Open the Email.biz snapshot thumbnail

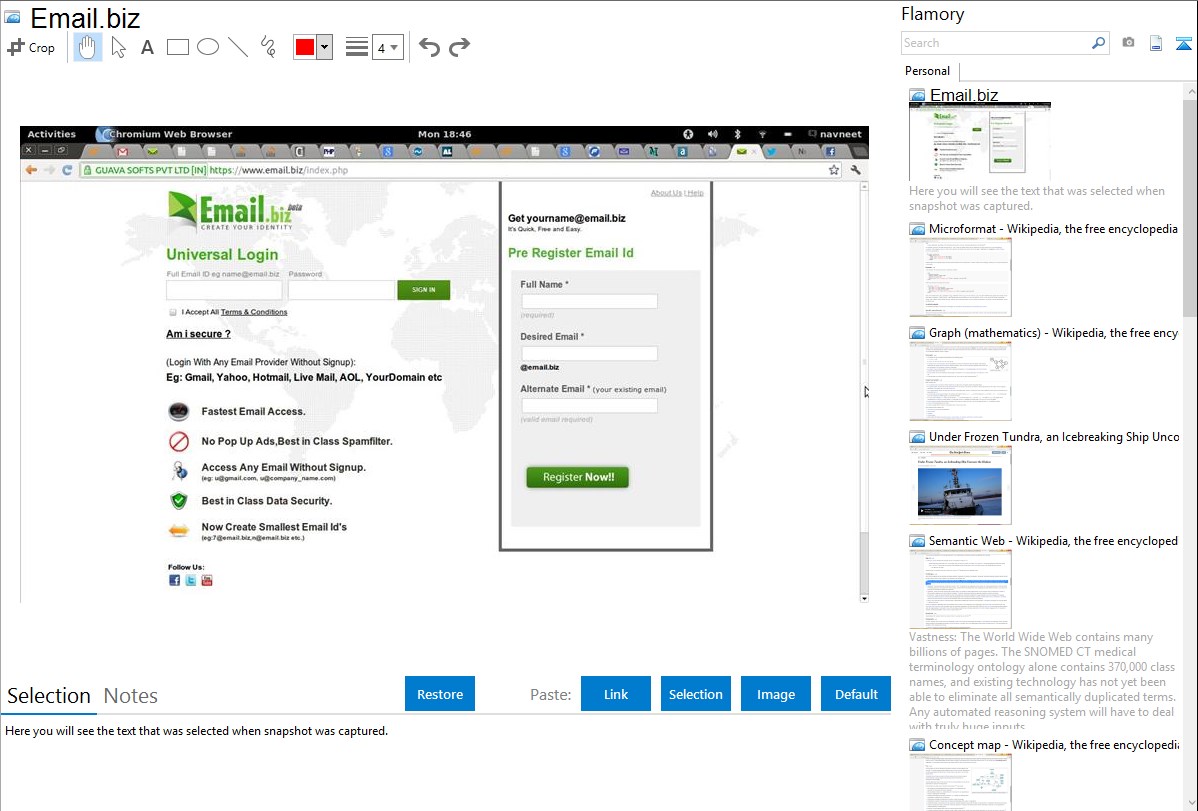[x=979, y=141]
